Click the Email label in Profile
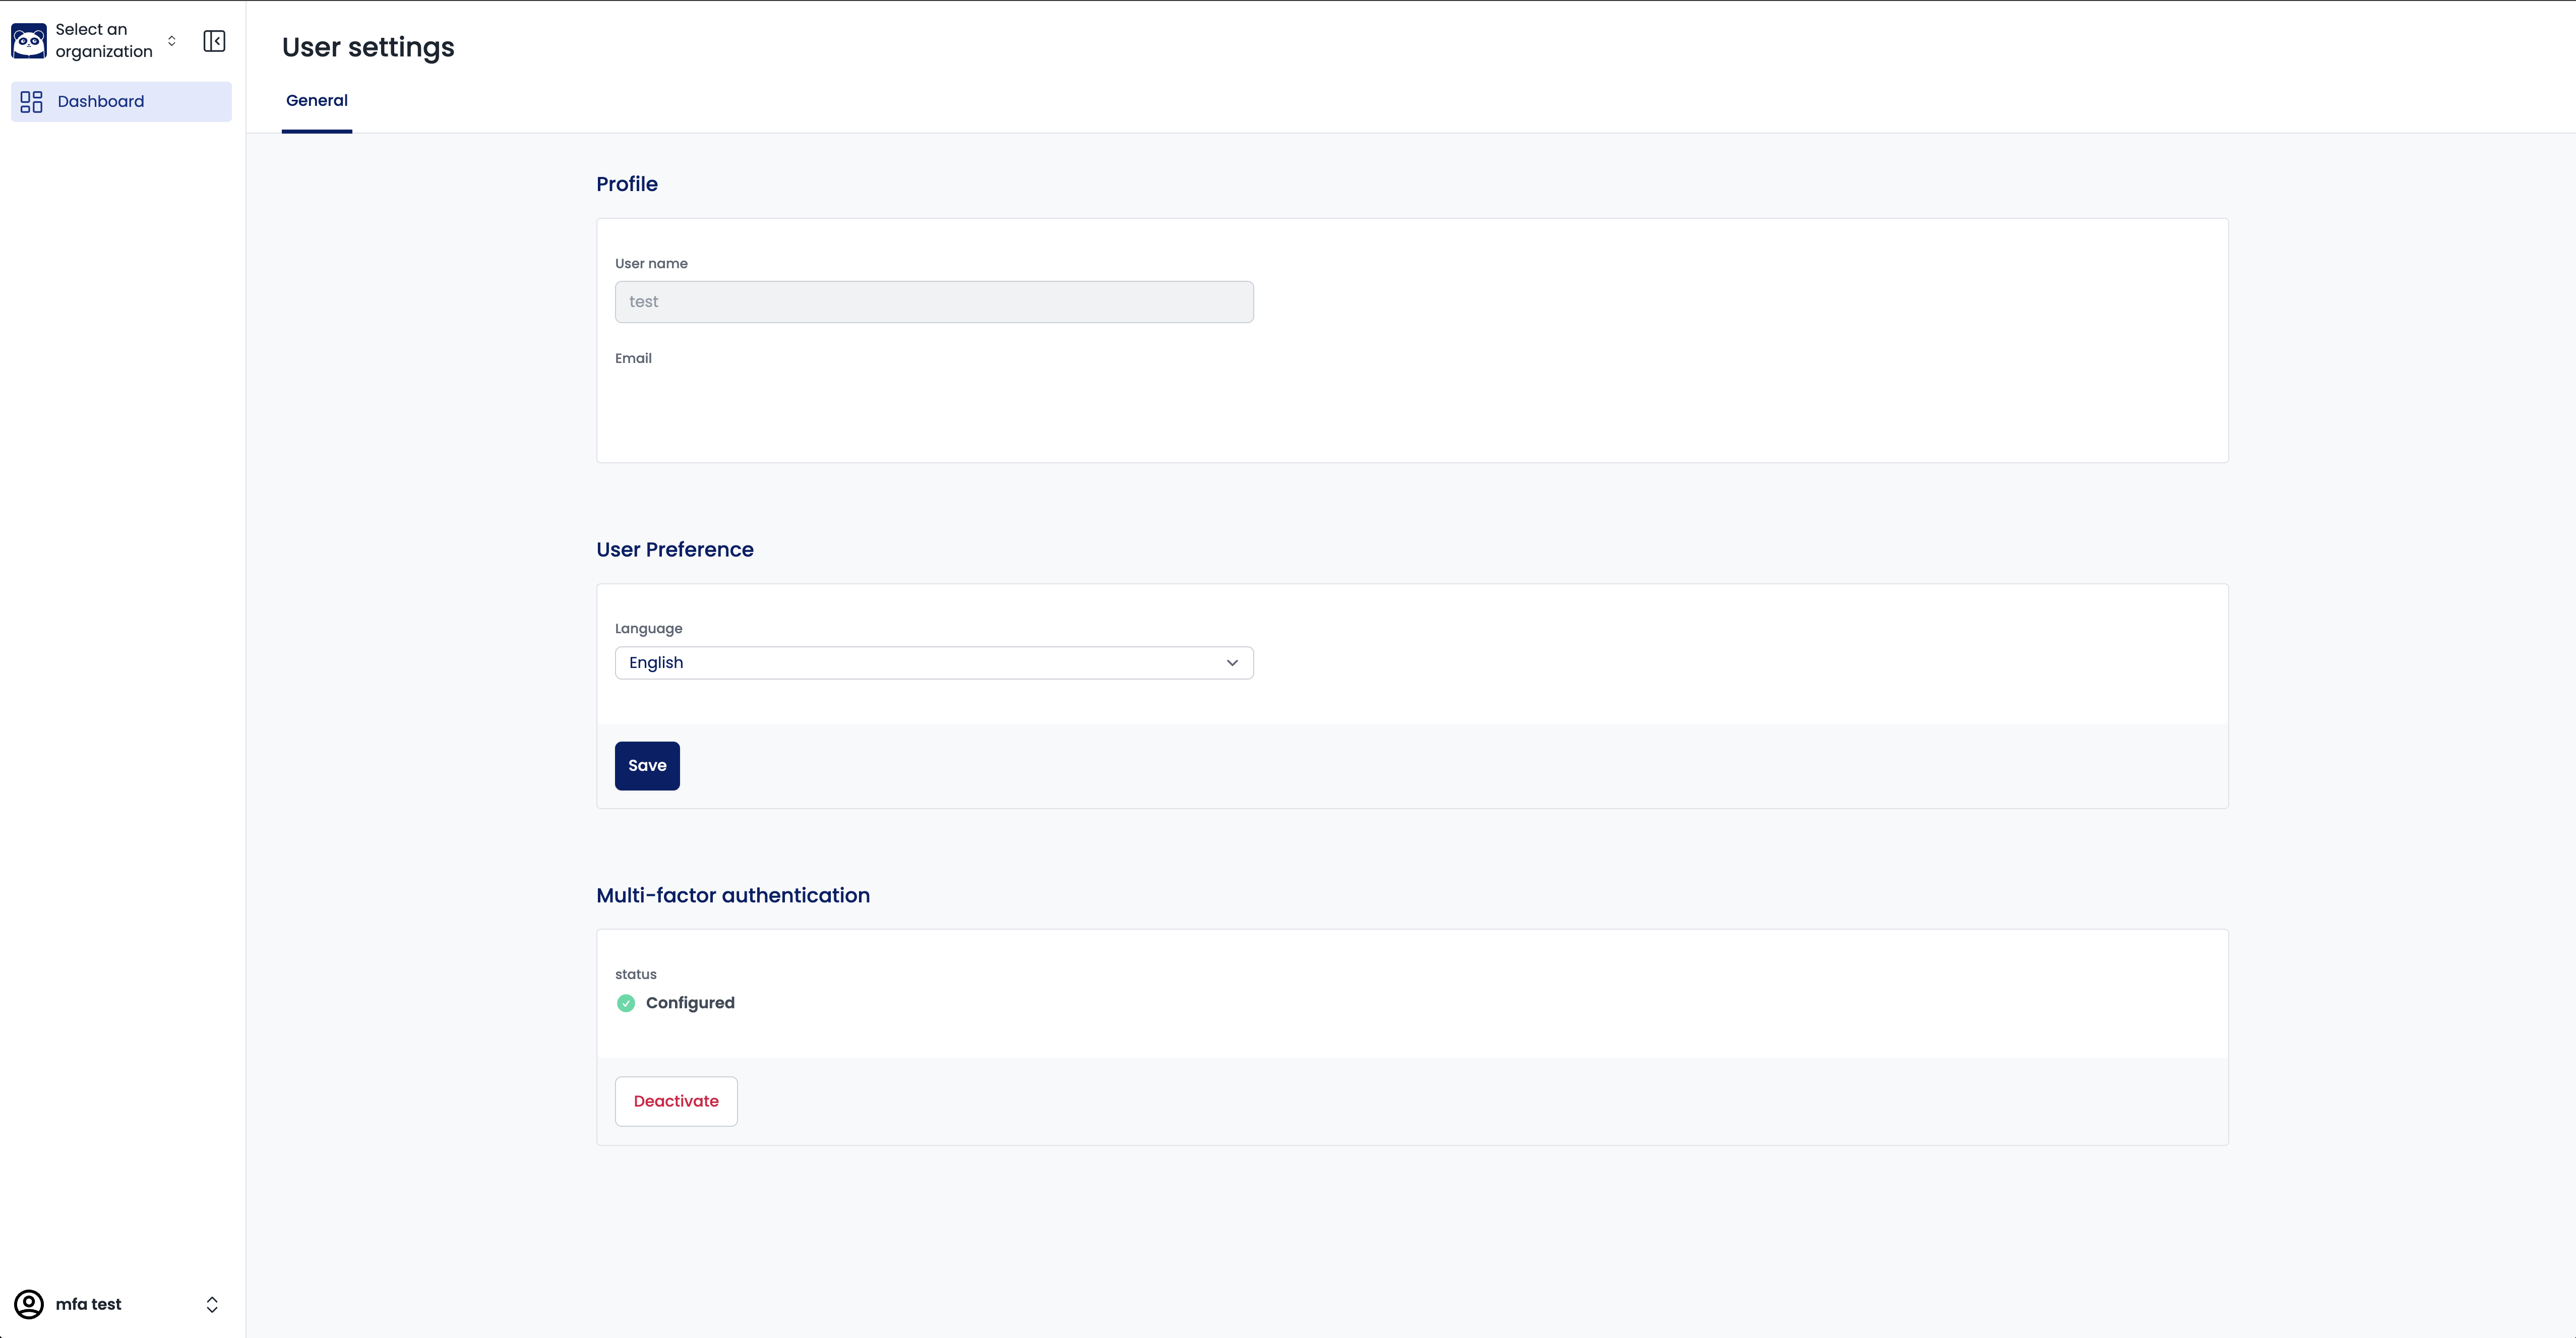Screen dimensions: 2576x1338 pyautogui.click(x=633, y=358)
